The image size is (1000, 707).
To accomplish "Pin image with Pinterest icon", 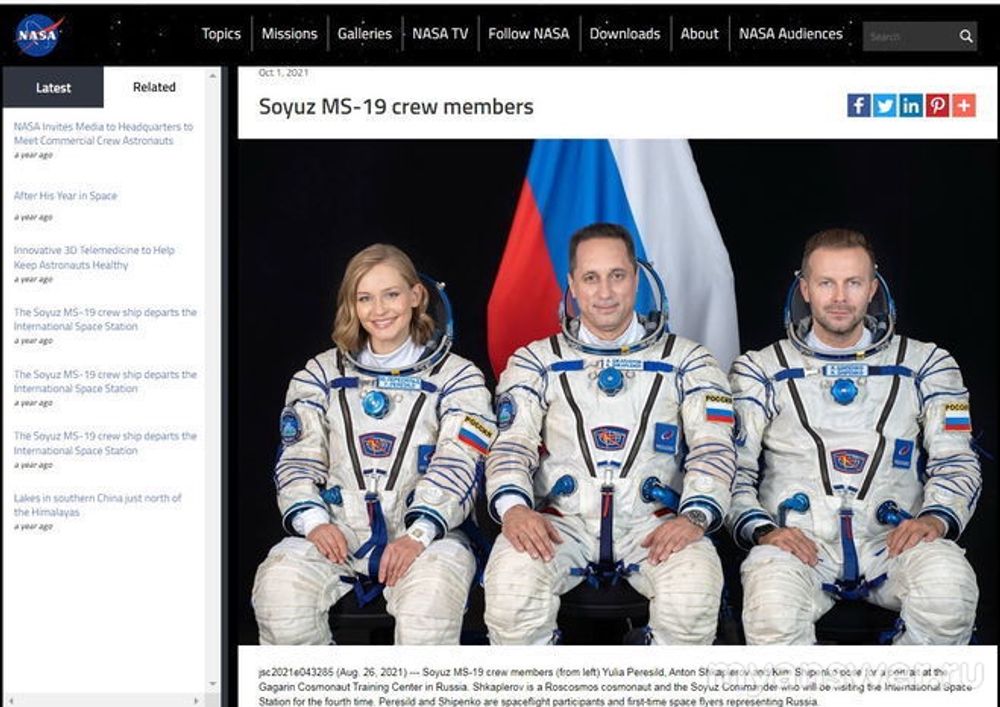I will pos(937,106).
